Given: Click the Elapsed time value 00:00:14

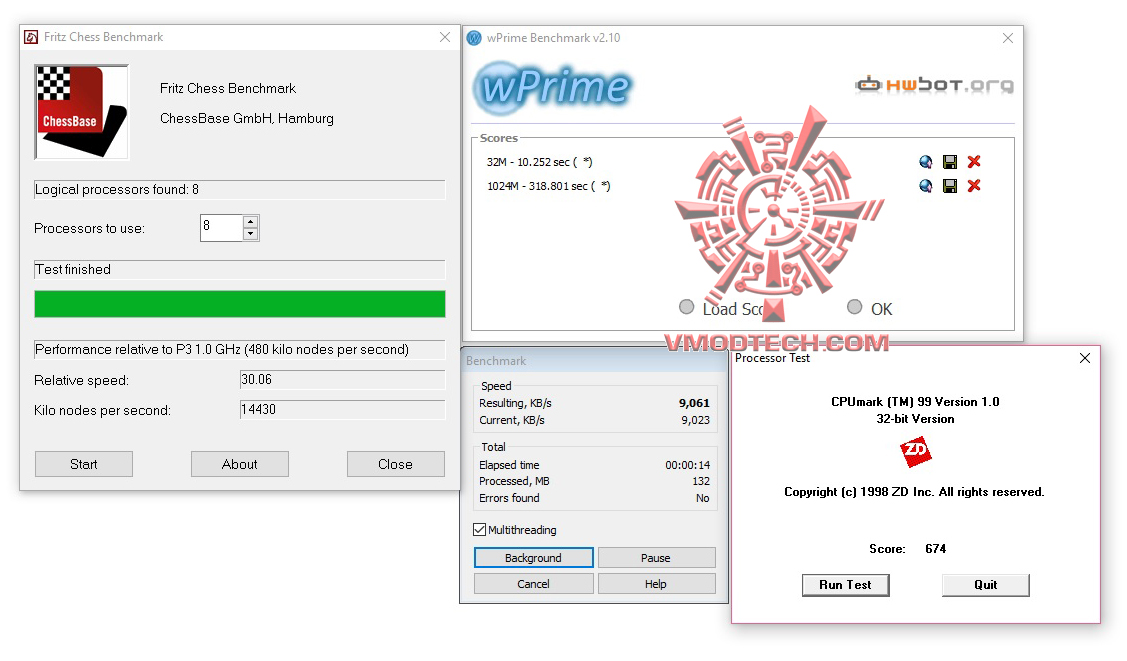Looking at the screenshot, I should tap(688, 465).
